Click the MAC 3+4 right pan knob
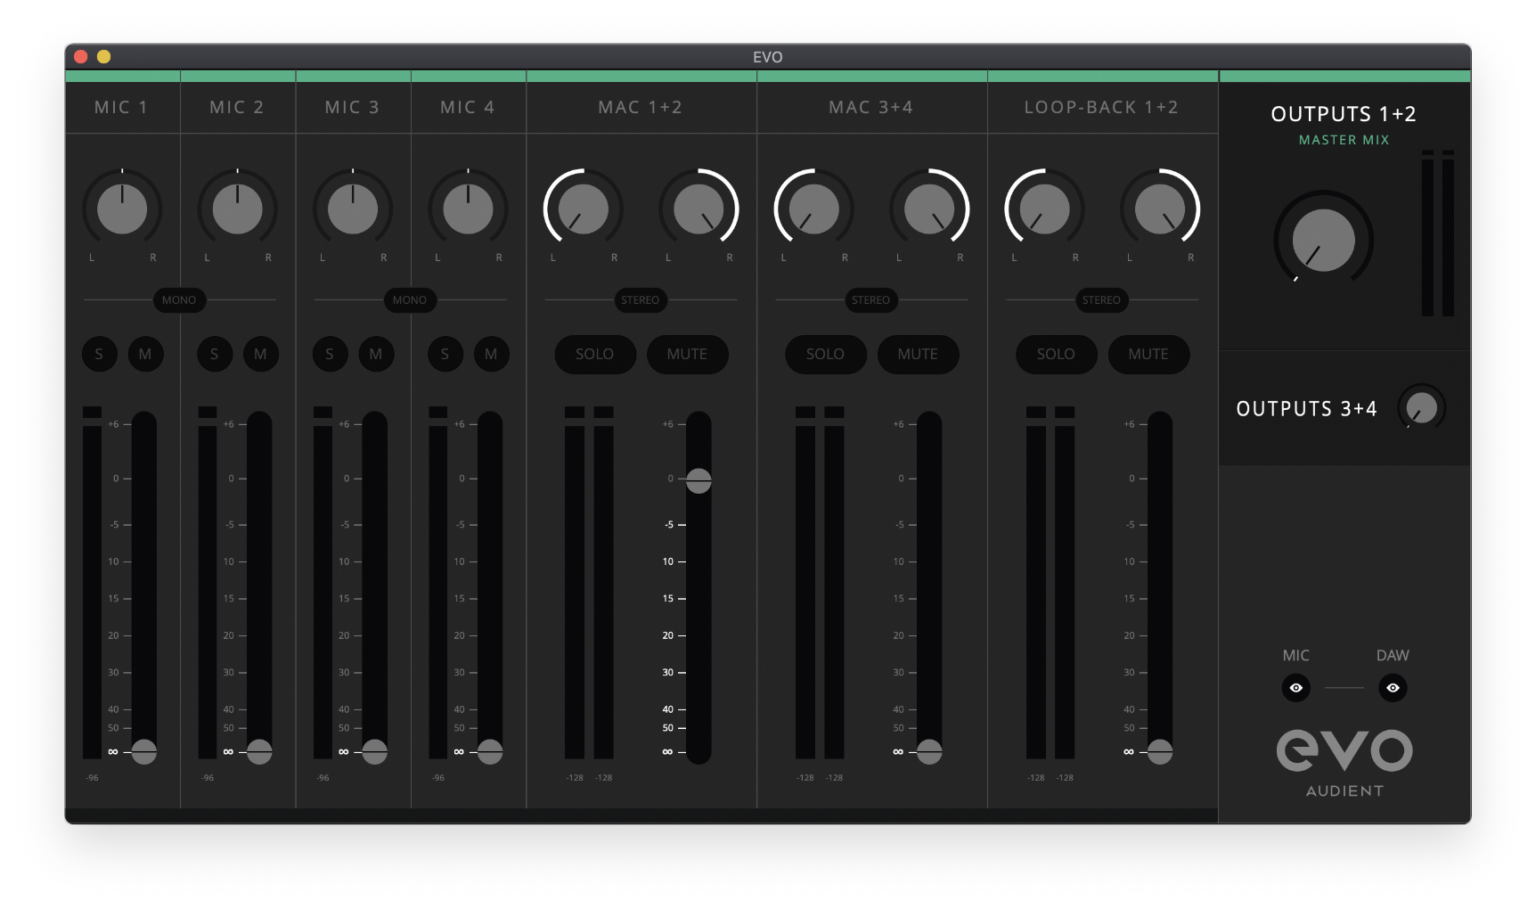This screenshot has height=909, width=1536. pyautogui.click(x=930, y=210)
